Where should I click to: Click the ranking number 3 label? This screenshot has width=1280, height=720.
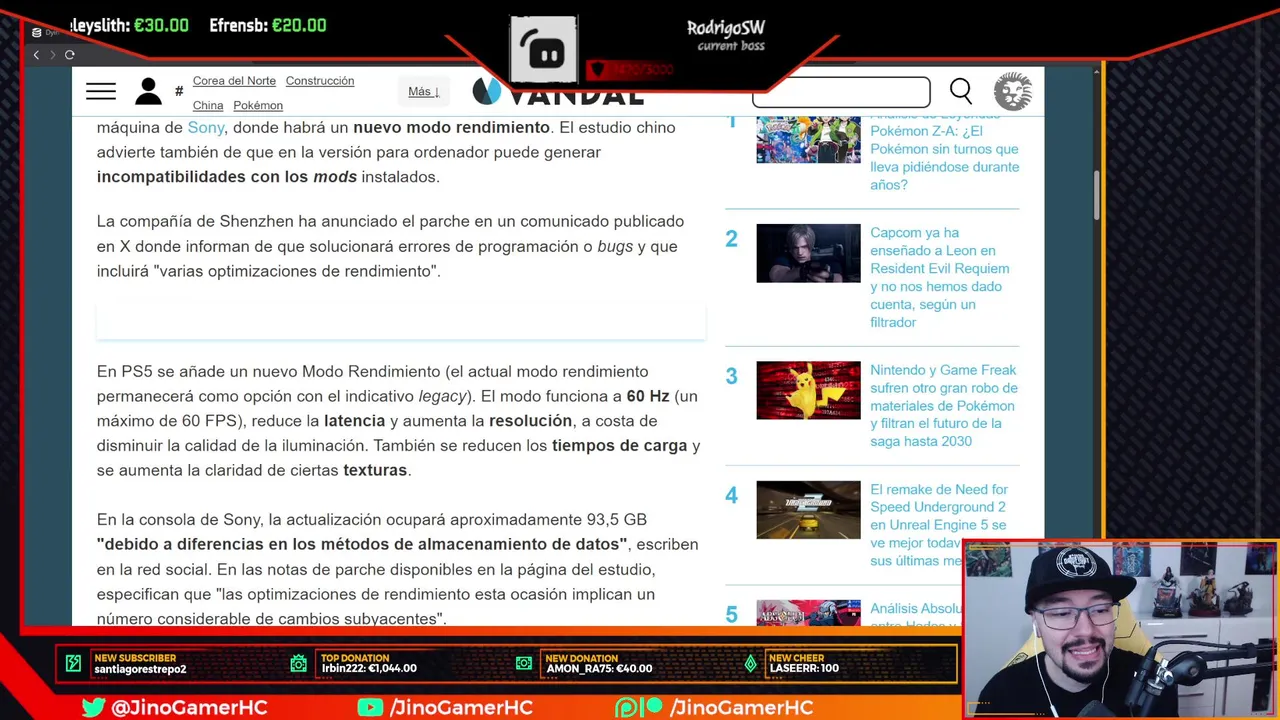pos(731,376)
